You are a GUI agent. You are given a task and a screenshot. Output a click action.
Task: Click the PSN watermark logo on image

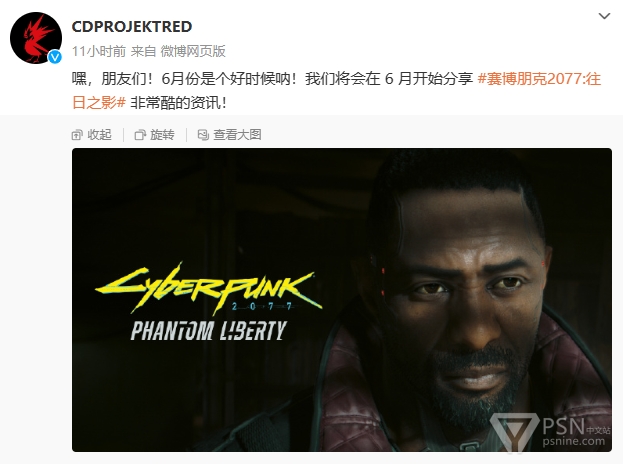coord(514,431)
